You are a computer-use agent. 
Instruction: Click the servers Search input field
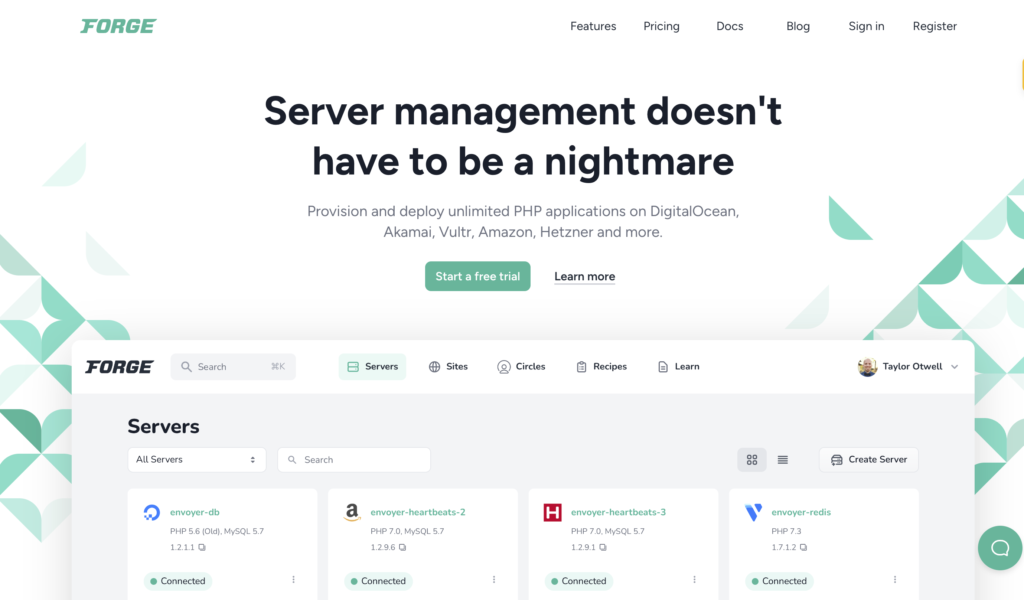[354, 459]
